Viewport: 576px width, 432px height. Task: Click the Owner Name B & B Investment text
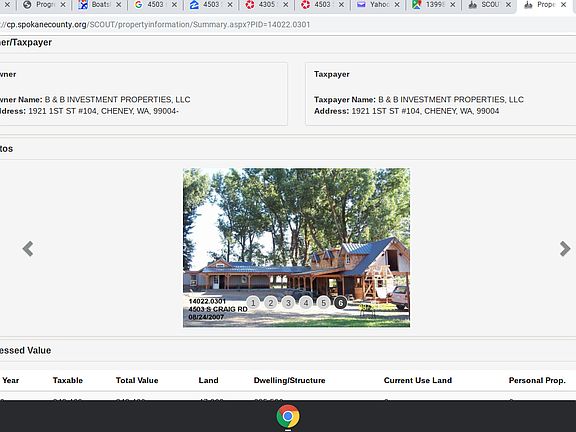tap(95, 100)
